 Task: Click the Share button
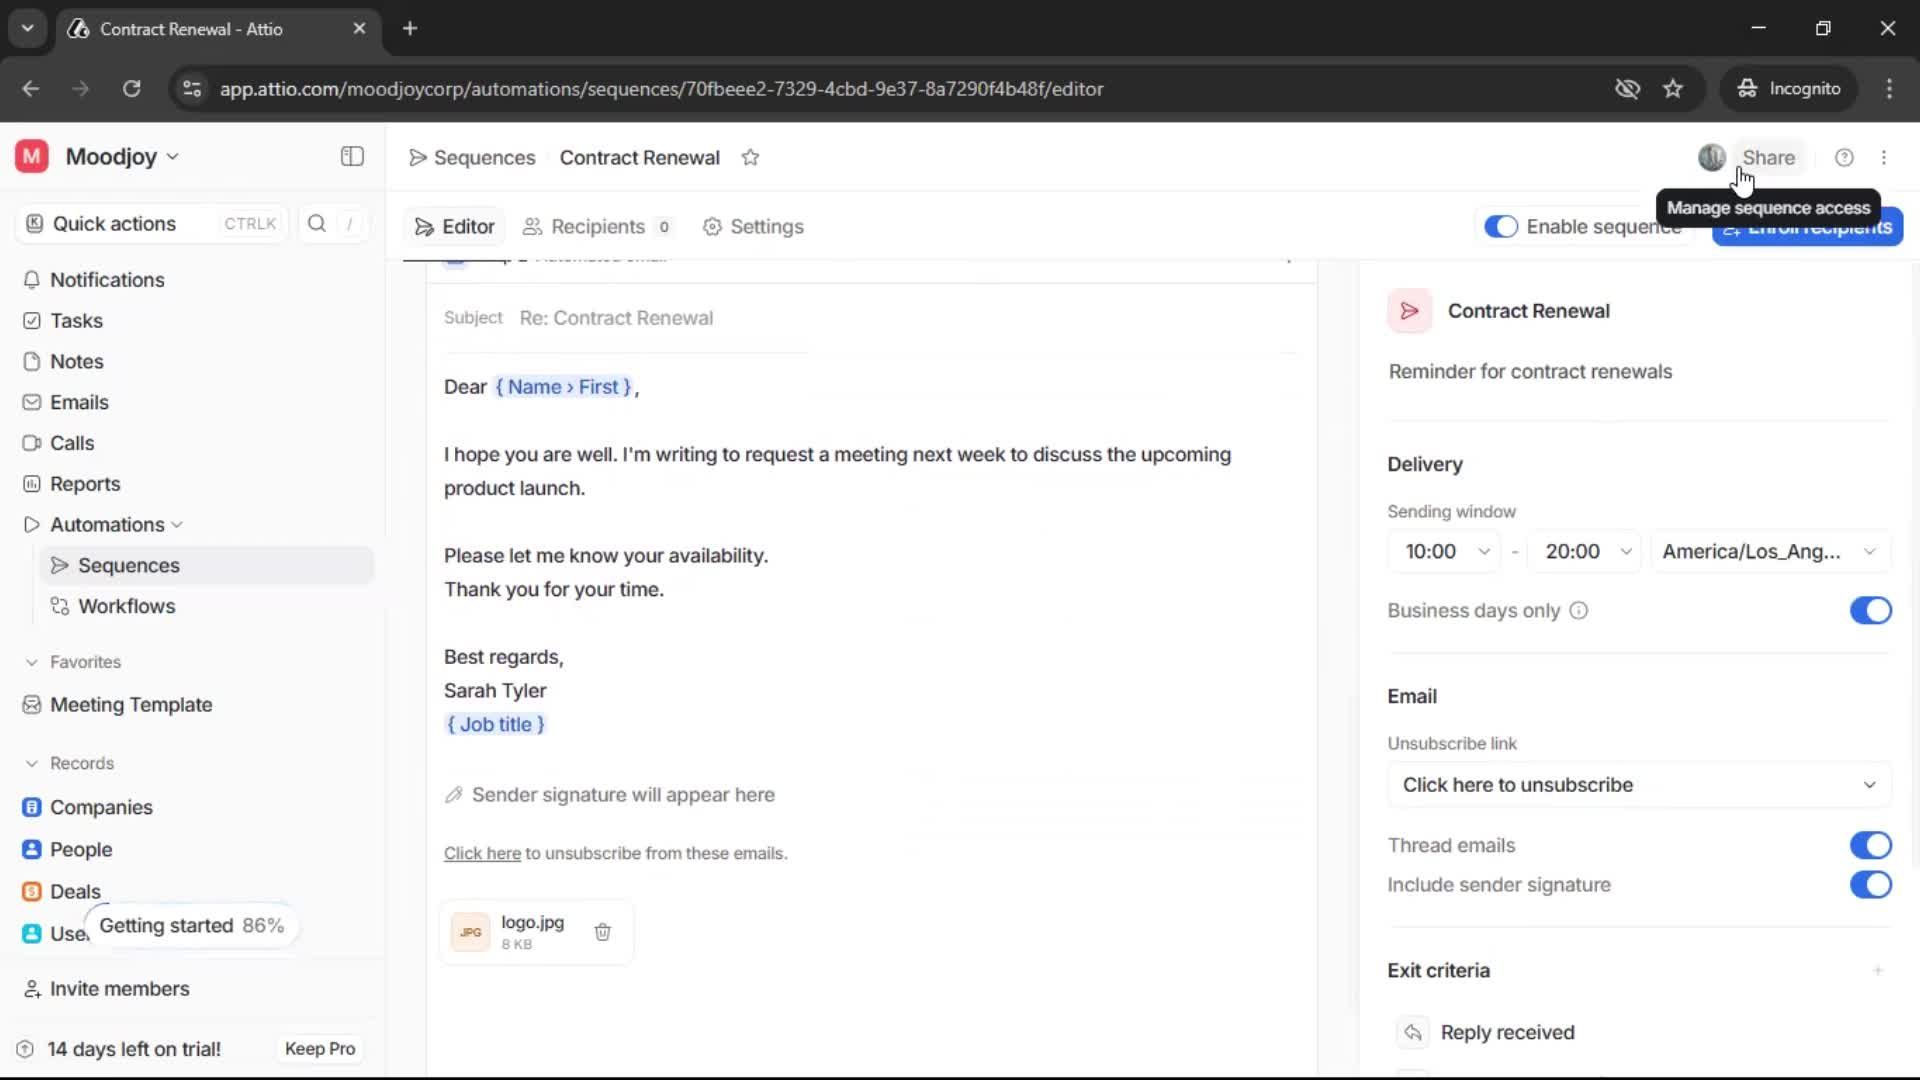click(x=1768, y=158)
